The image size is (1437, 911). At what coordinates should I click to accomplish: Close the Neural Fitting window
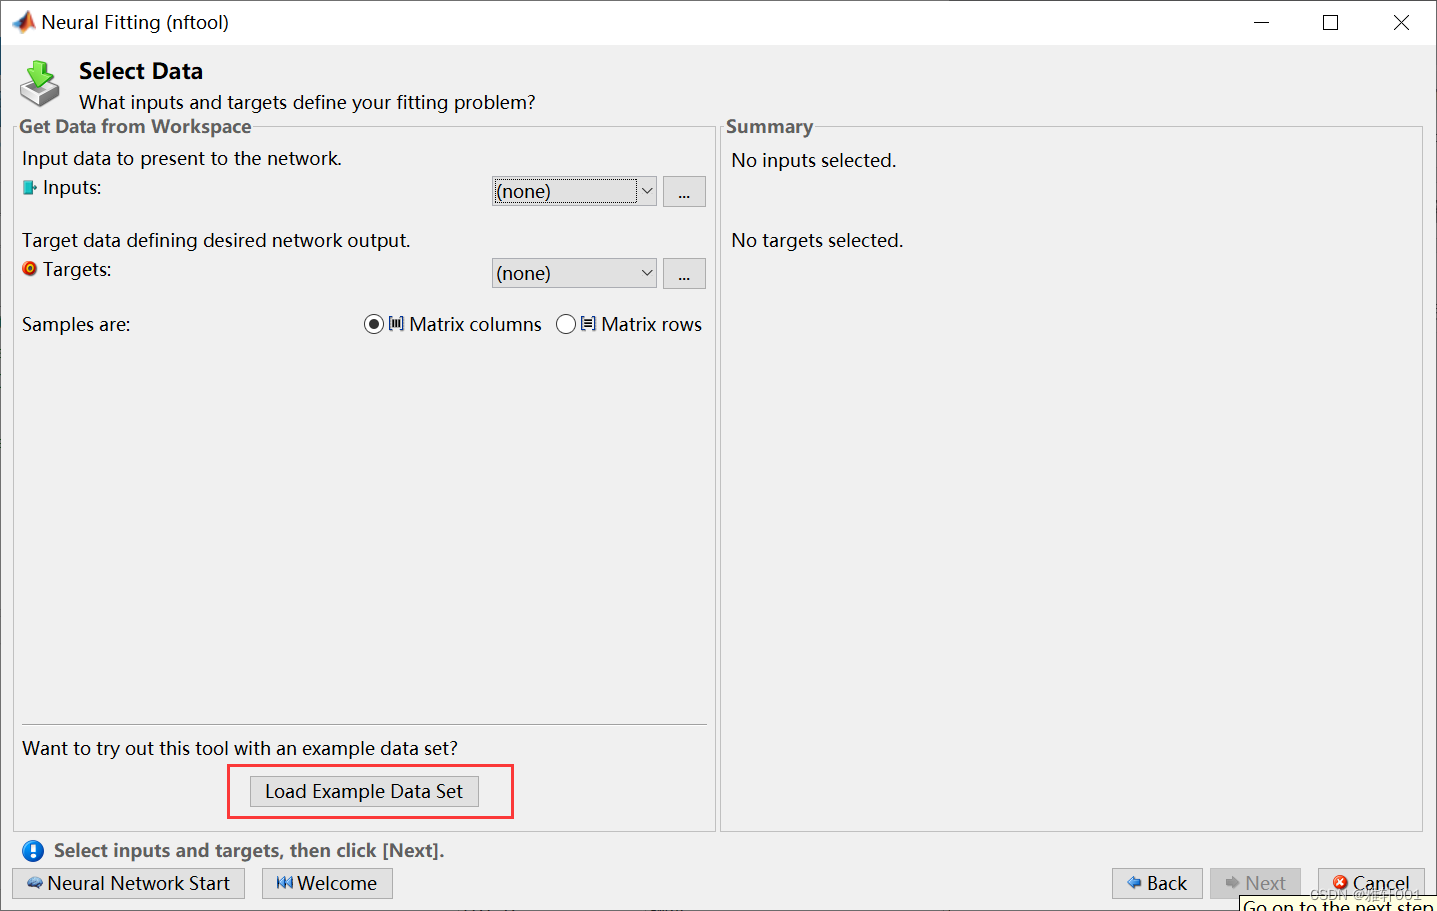1401,22
